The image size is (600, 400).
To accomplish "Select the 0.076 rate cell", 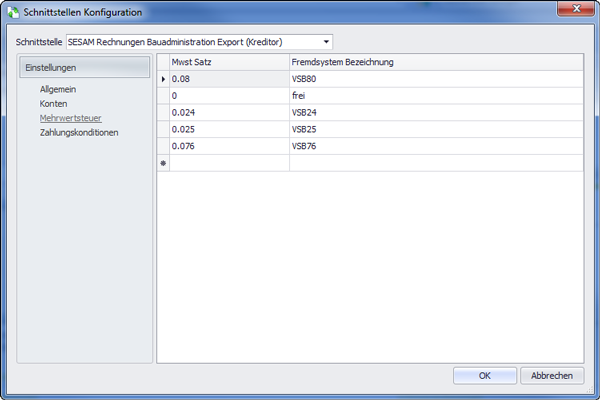I will coord(229,146).
